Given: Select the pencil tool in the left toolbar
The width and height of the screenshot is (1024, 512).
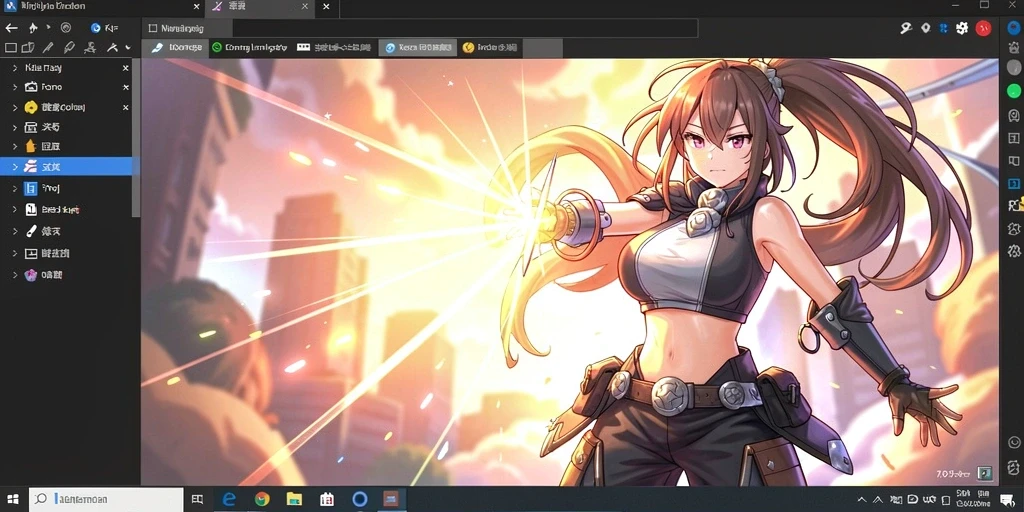Looking at the screenshot, I should (x=48, y=48).
